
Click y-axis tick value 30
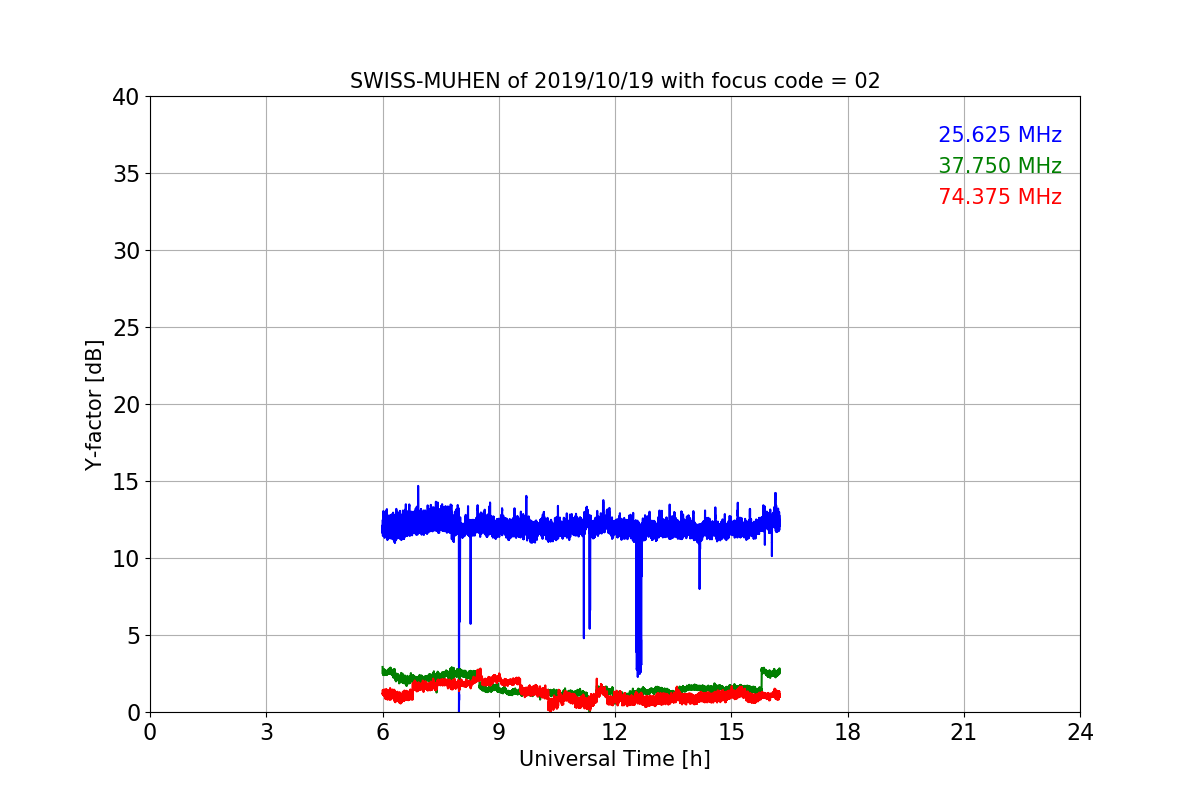pos(126,251)
